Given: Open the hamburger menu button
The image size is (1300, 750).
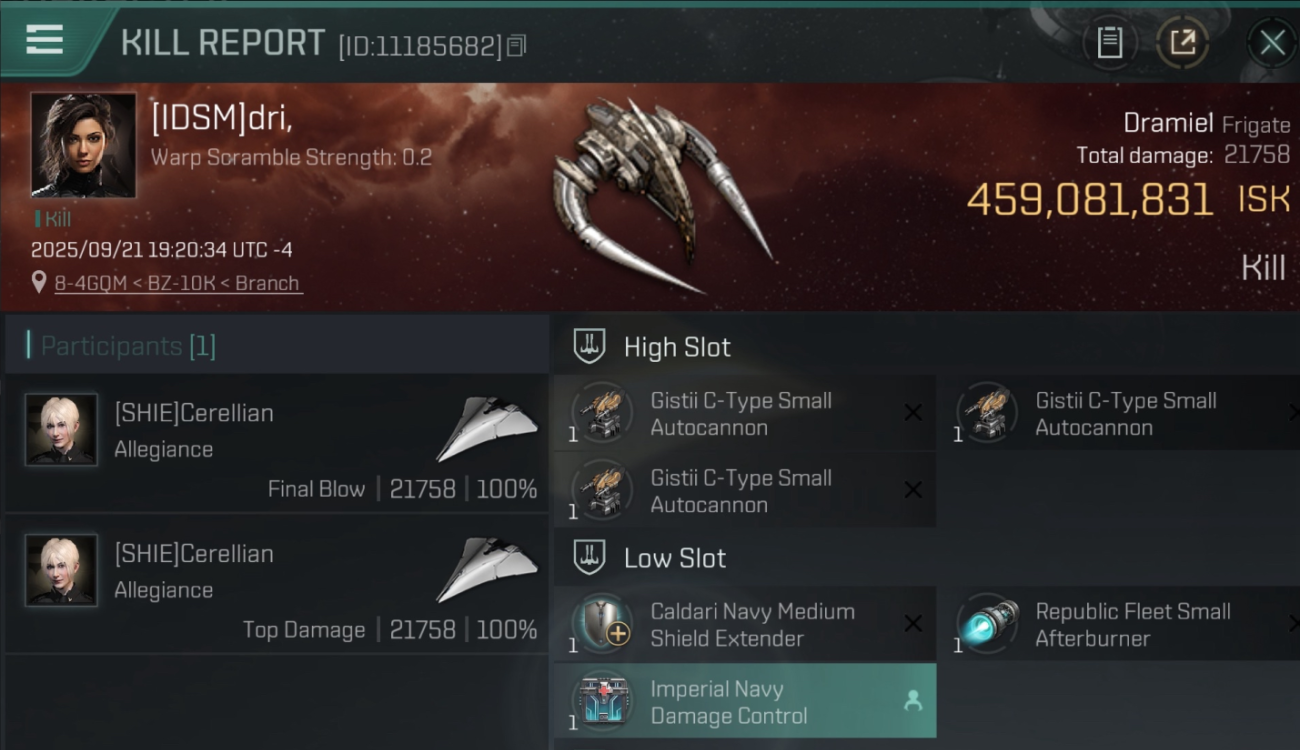Looking at the screenshot, I should tap(45, 40).
